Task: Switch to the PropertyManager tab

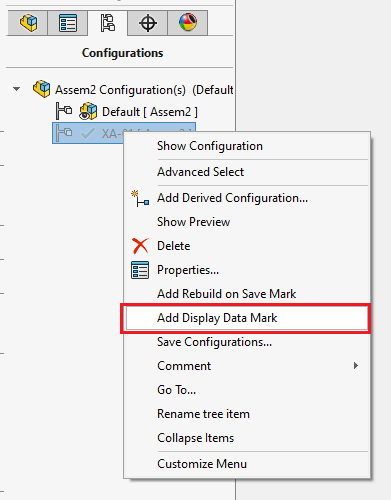Action: pyautogui.click(x=68, y=23)
